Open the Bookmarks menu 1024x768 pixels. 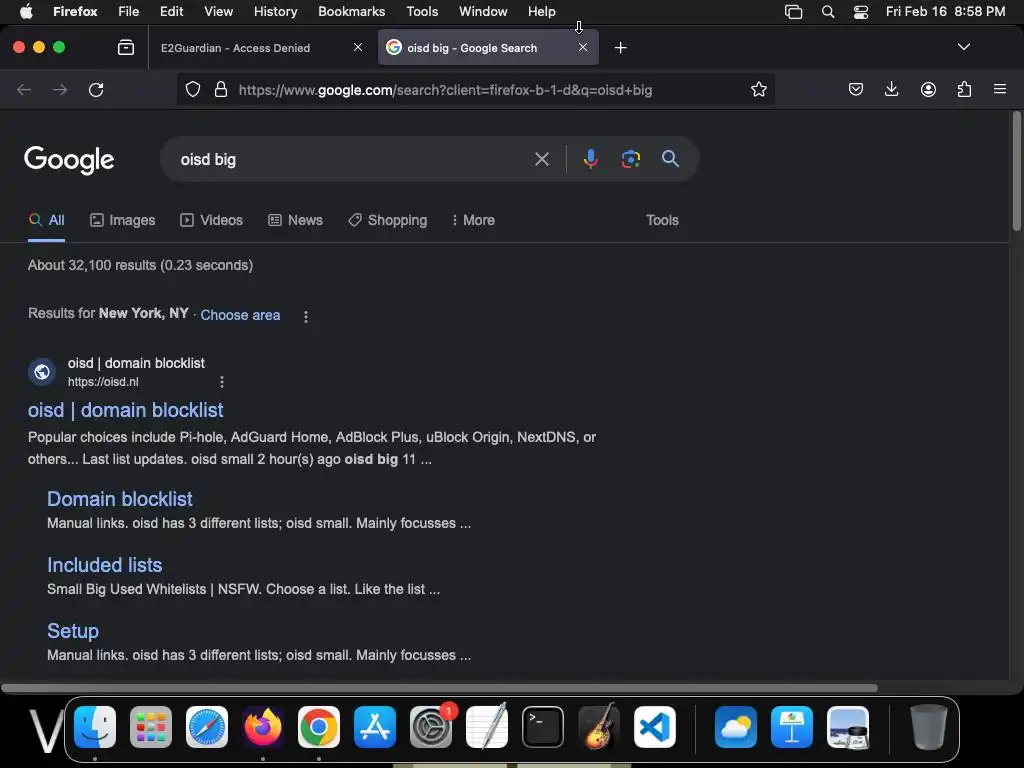pos(351,12)
